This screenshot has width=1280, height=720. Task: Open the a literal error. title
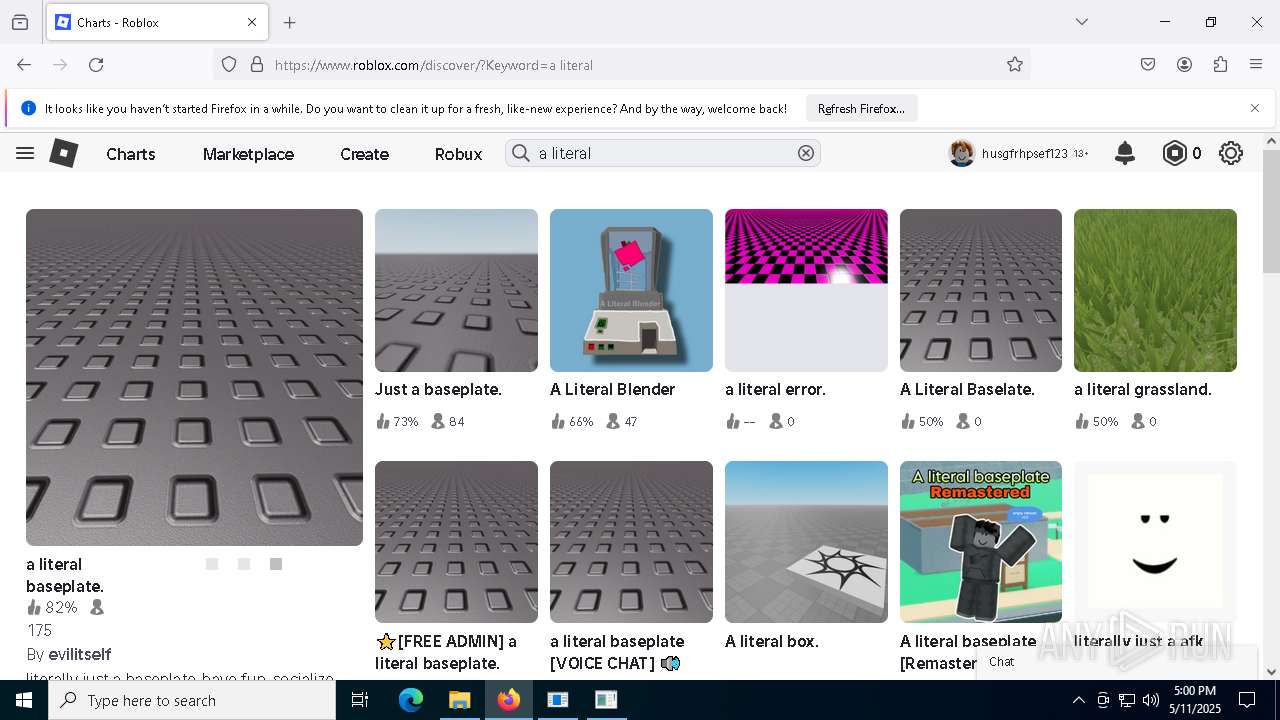pos(775,389)
